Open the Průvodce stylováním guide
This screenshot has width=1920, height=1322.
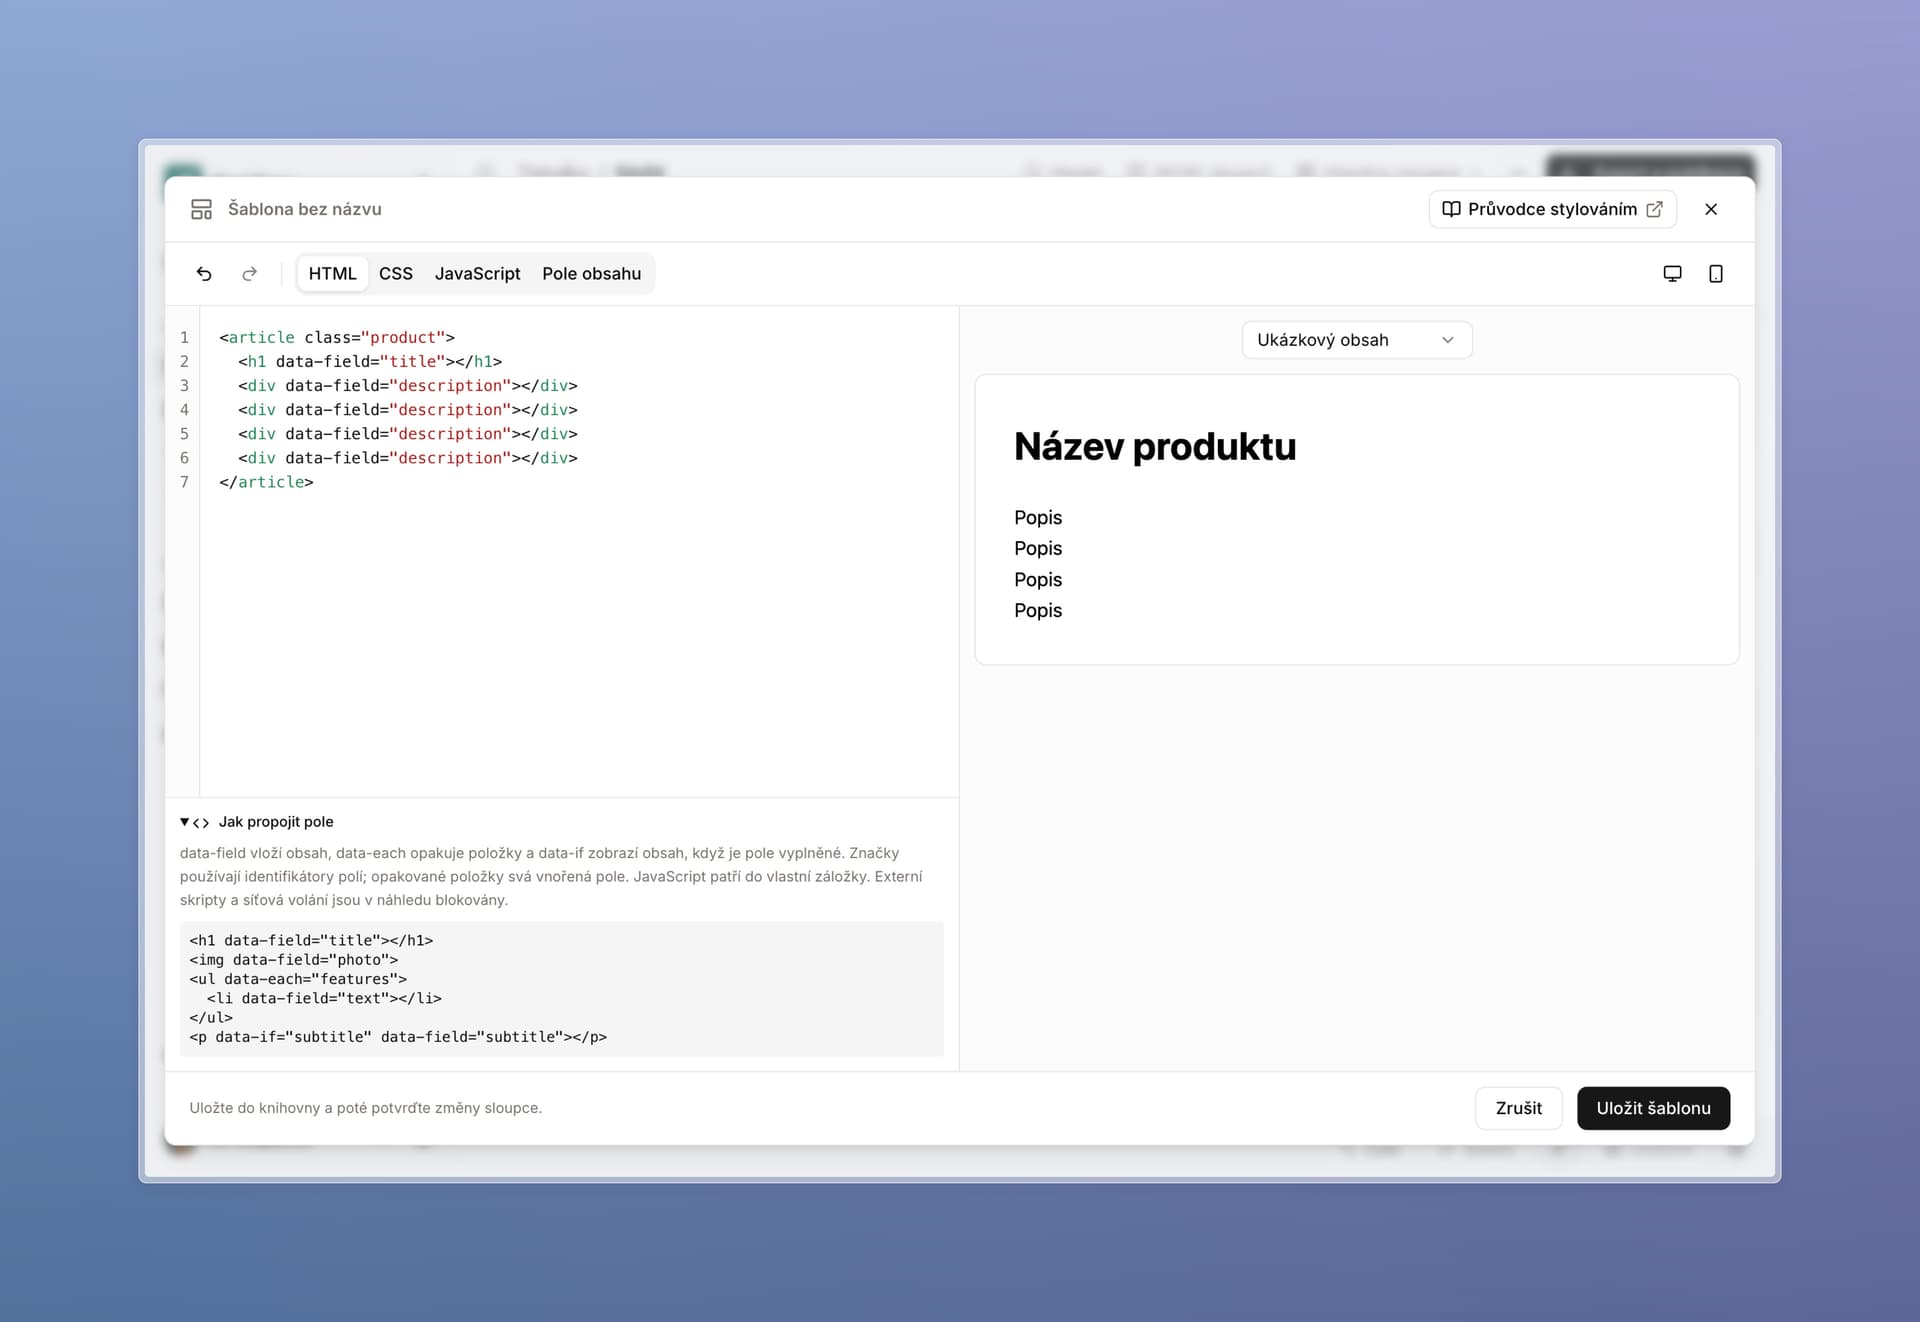click(1552, 209)
